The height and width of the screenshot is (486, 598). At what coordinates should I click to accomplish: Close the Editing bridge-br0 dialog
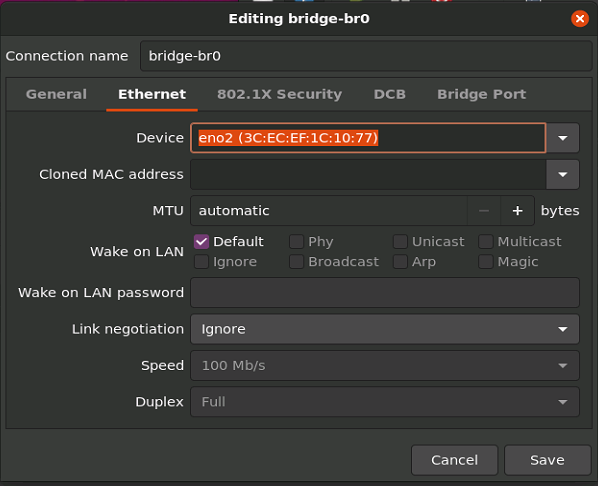[580, 19]
